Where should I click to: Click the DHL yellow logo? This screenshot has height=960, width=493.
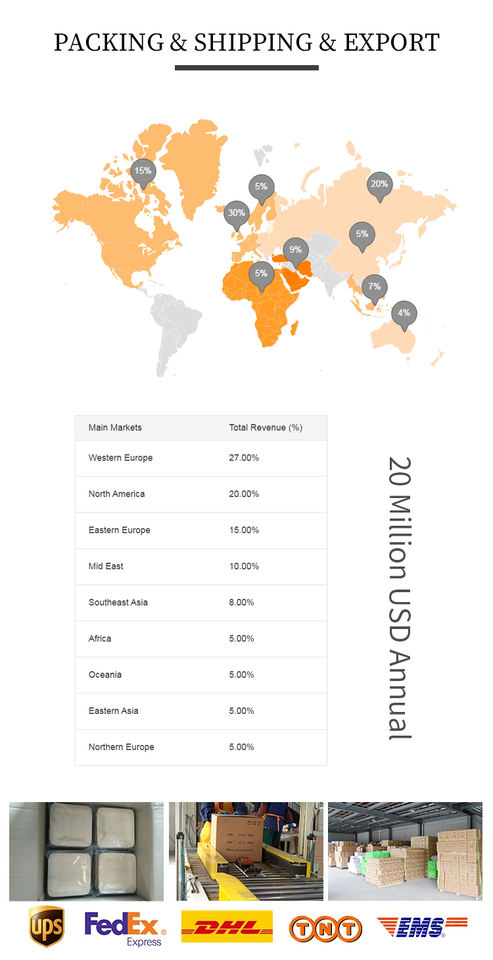tap(227, 926)
